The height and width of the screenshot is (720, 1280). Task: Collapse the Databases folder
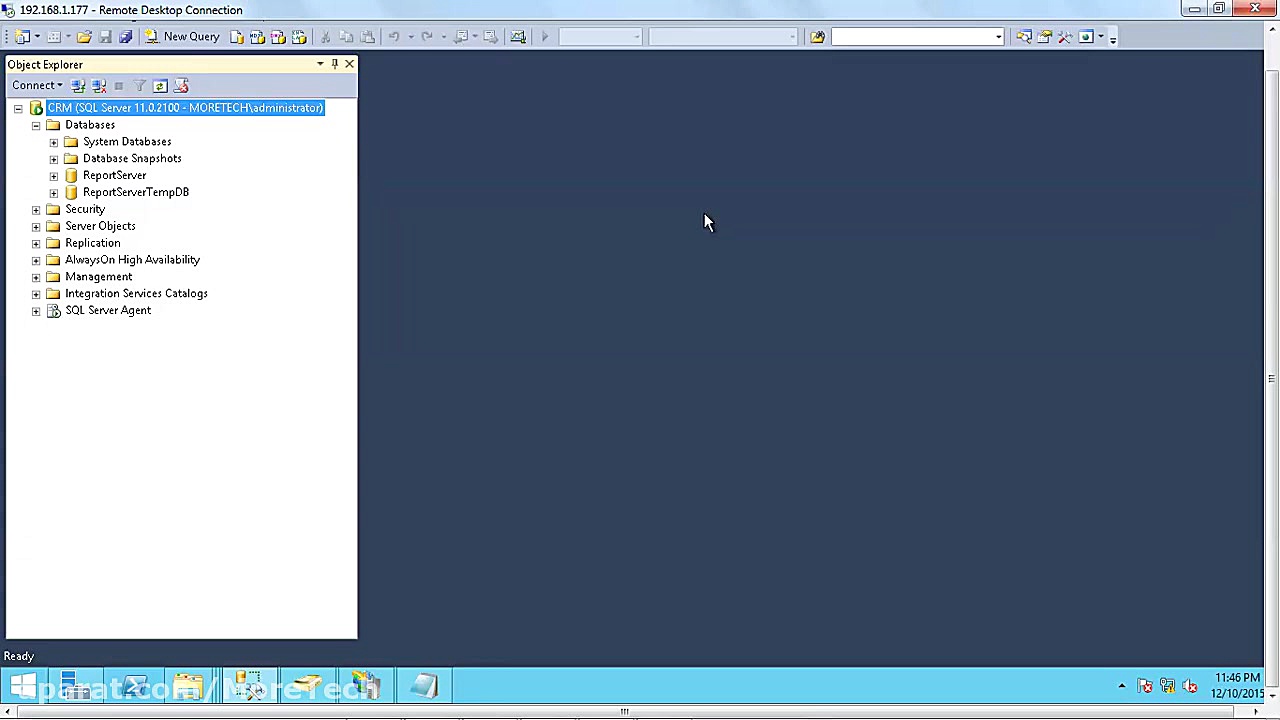(x=36, y=125)
